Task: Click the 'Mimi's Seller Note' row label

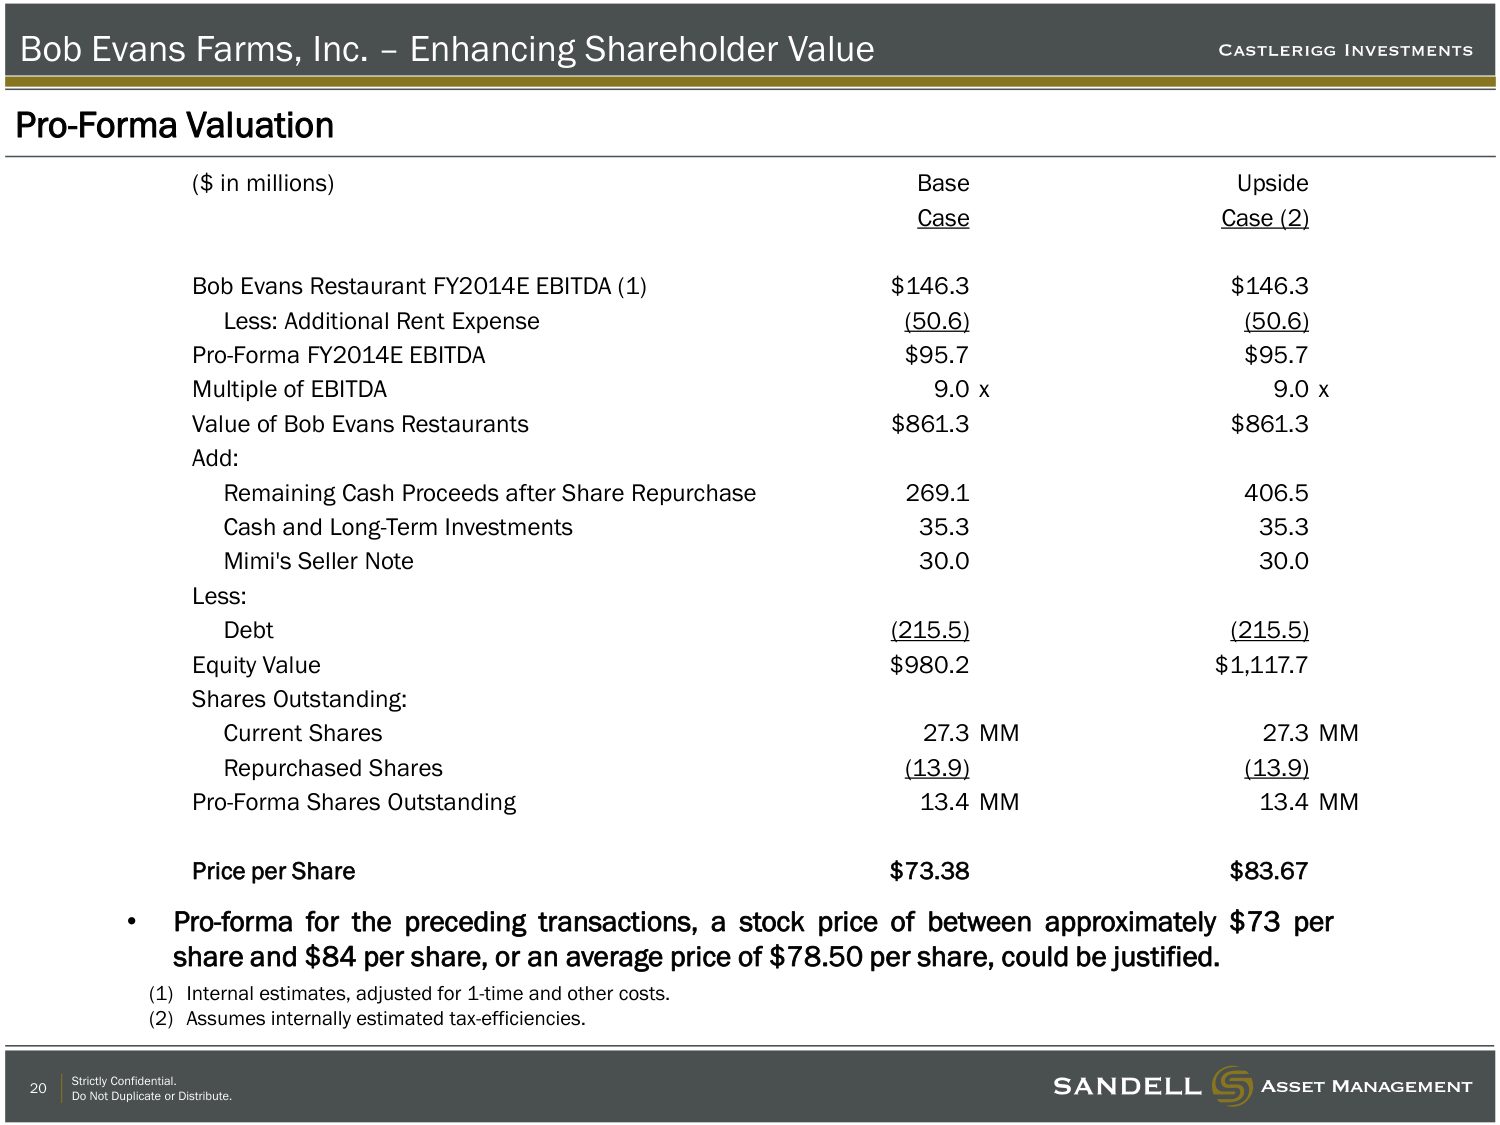Action: 318,561
